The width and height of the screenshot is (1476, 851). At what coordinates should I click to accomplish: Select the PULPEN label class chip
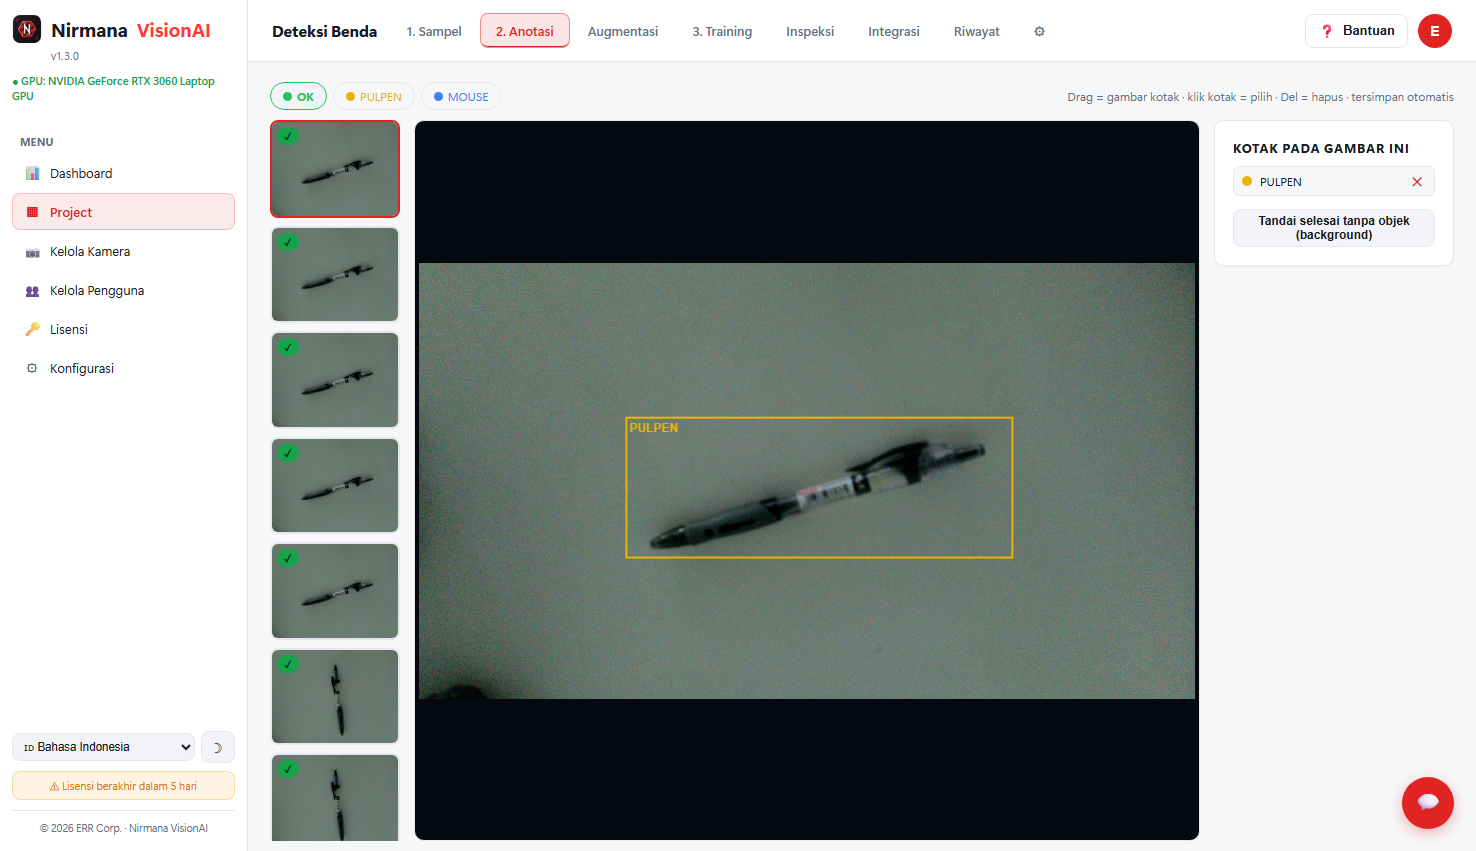click(373, 97)
